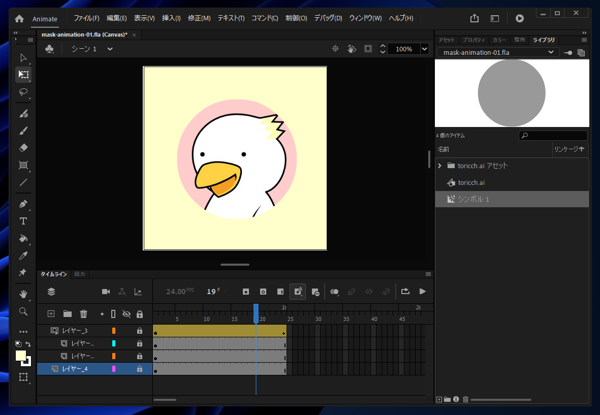Image resolution: width=600 pixels, height=415 pixels.
Task: Expand the toricch.ai アセット folder
Action: 440,165
